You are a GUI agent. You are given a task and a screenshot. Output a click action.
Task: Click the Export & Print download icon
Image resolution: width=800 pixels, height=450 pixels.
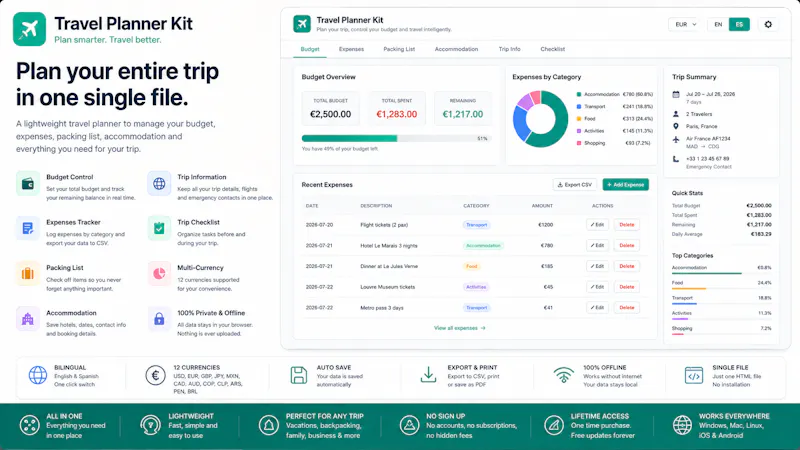[428, 375]
